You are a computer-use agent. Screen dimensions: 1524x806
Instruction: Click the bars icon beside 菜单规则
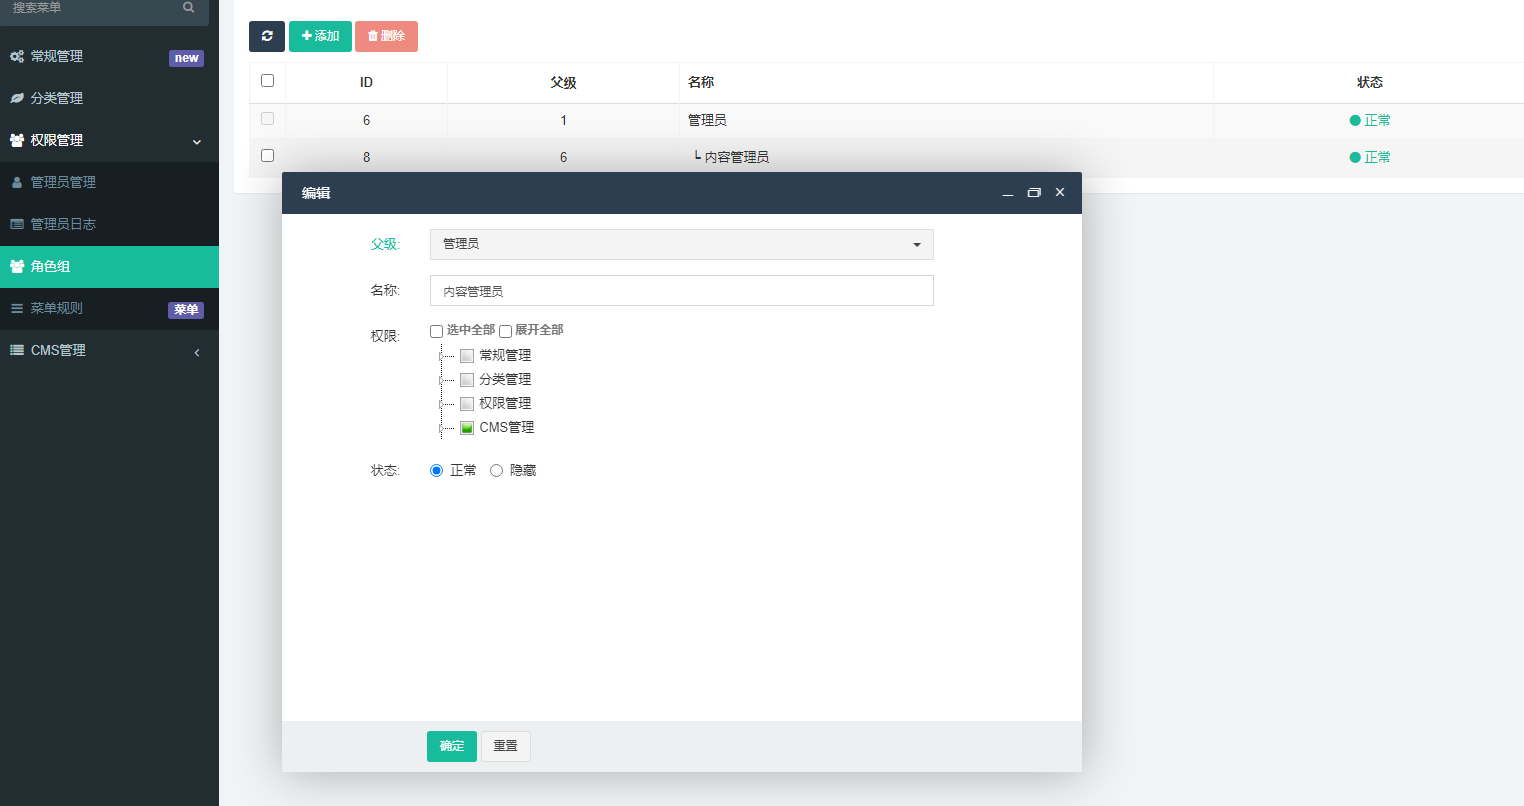coord(17,308)
